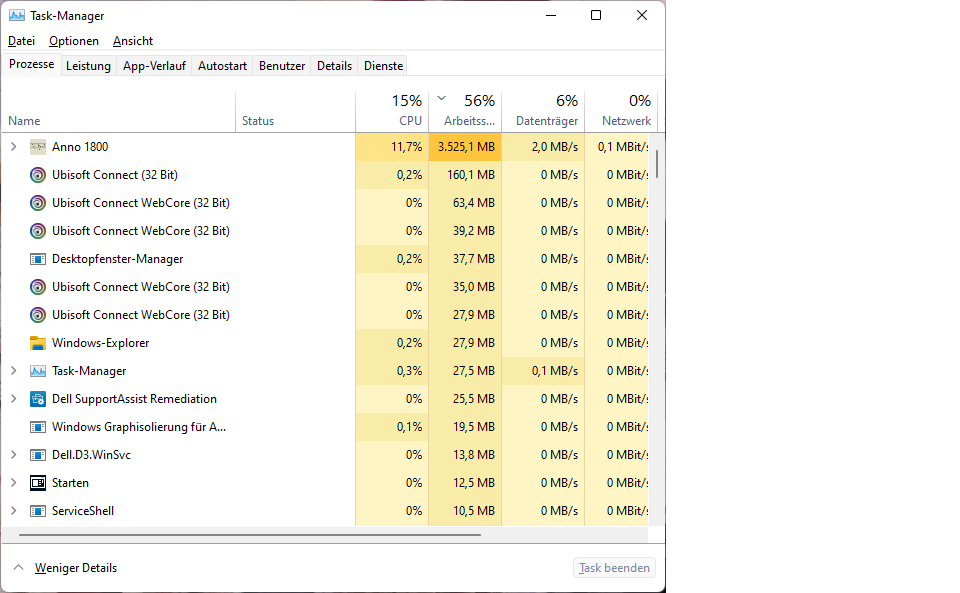Switch to the App-Verlauf tab
Image resolution: width=960 pixels, height=593 pixels.
(154, 66)
